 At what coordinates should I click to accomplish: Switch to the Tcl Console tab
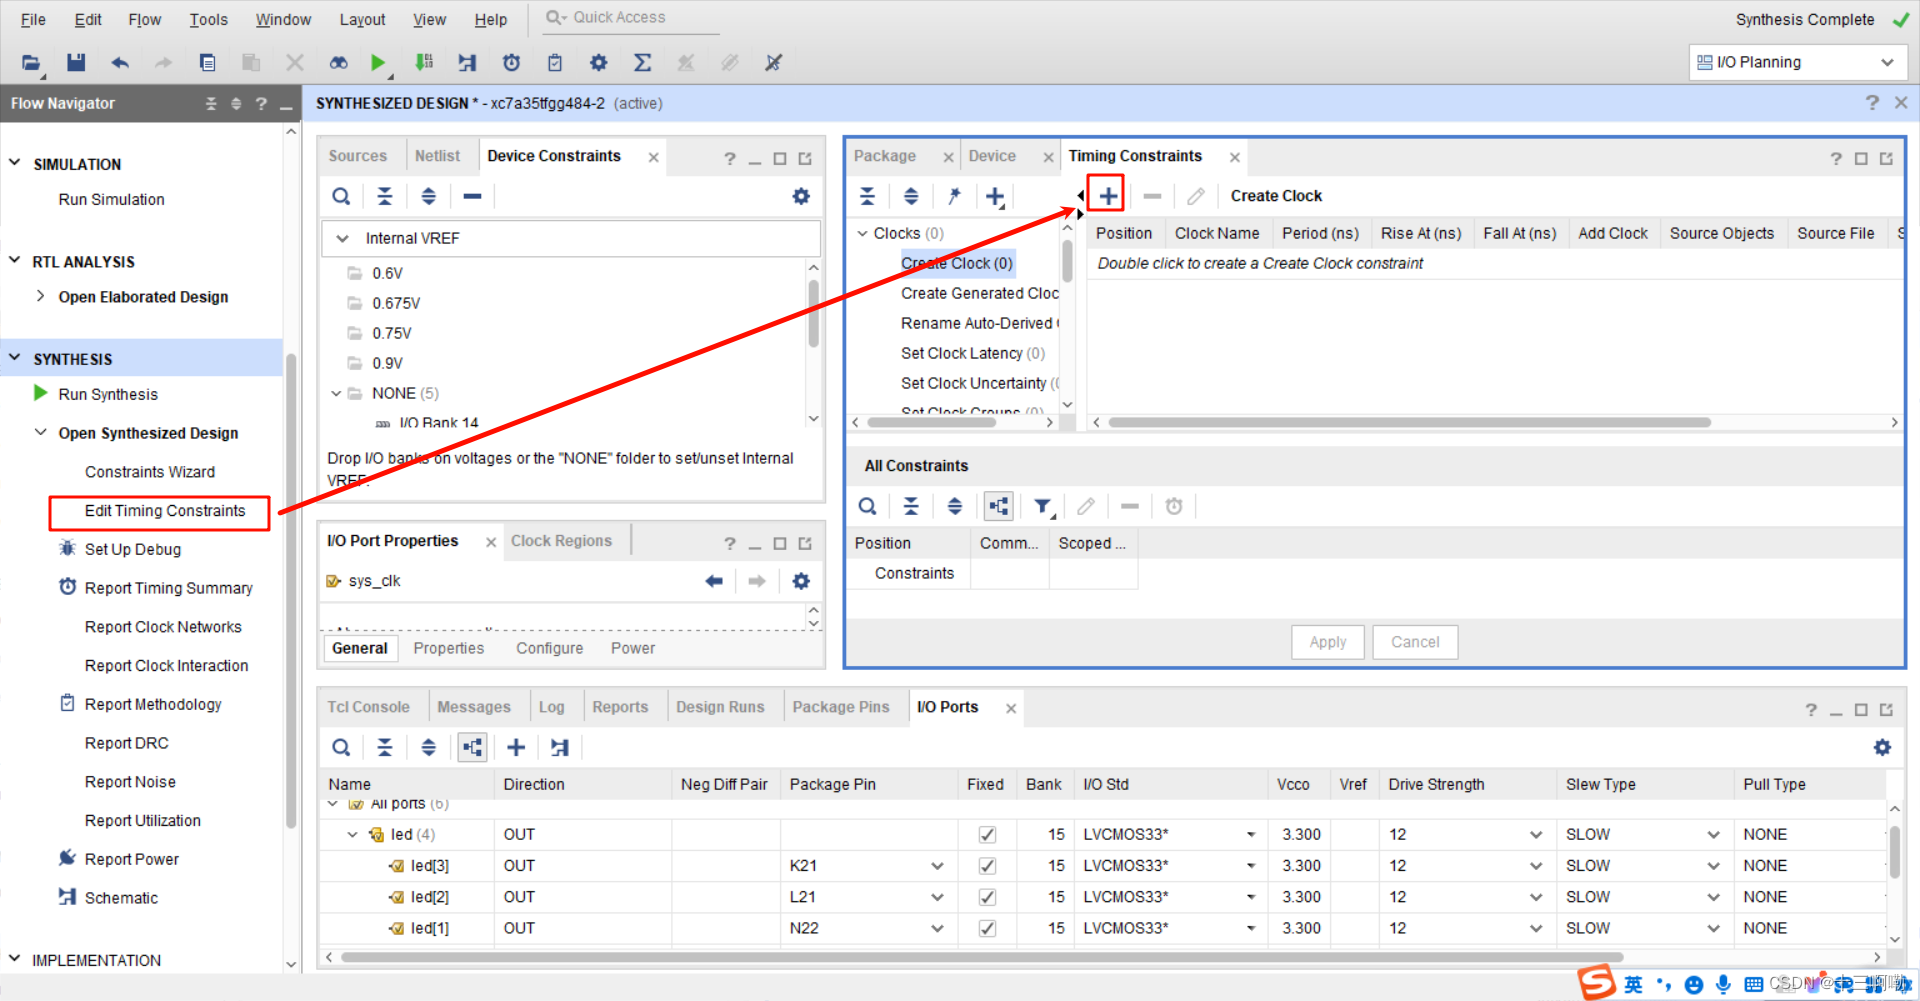tap(368, 707)
